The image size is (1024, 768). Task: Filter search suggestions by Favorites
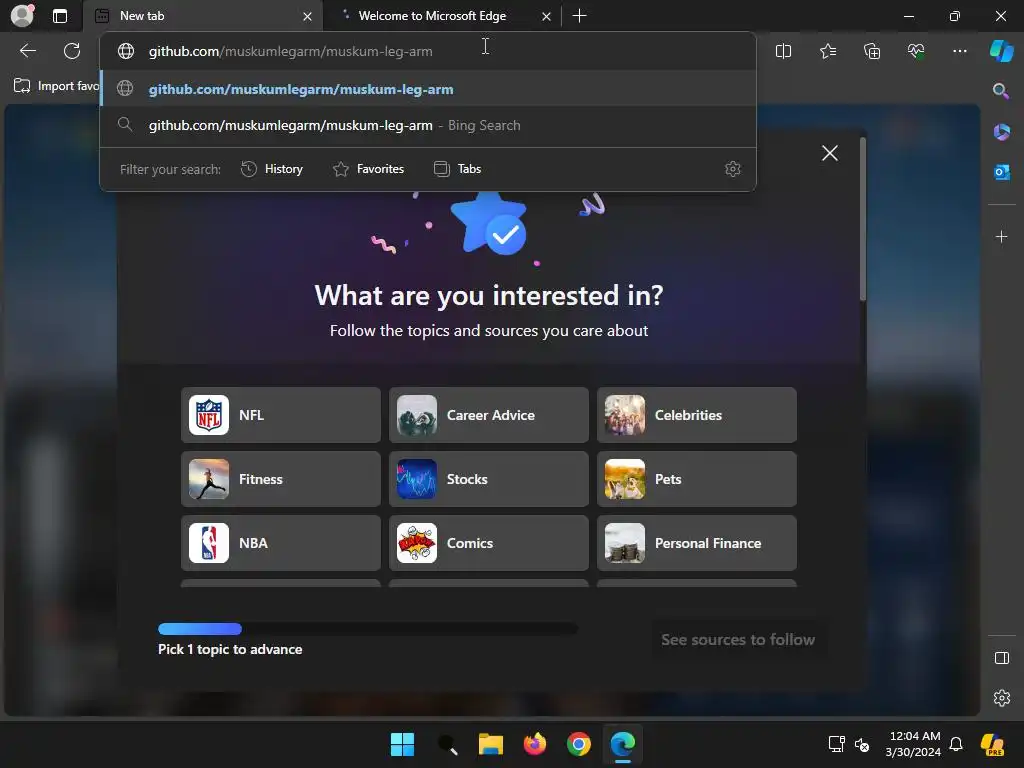coord(368,169)
